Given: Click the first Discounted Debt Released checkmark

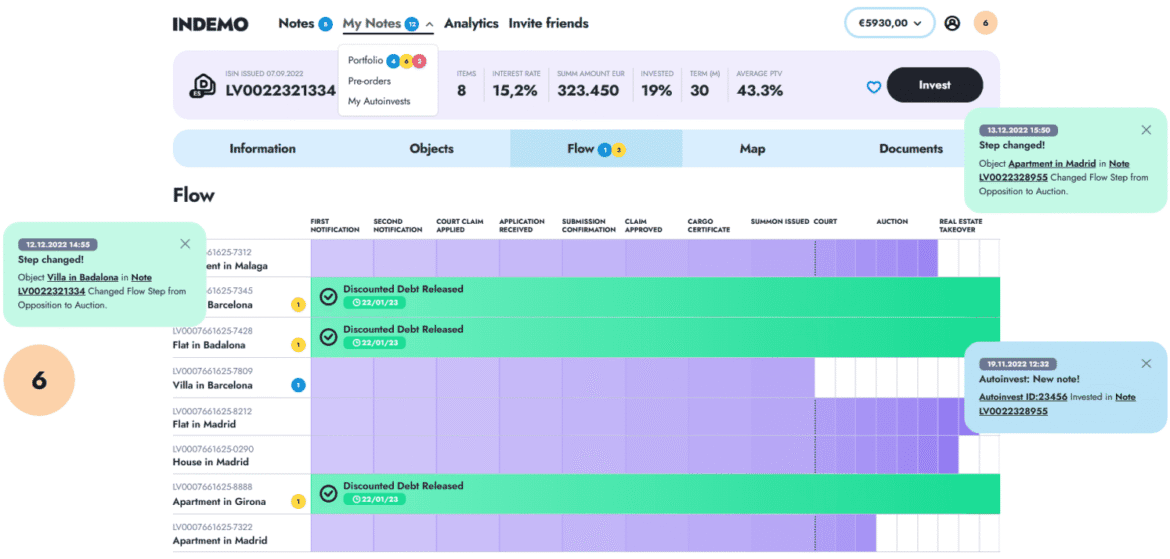Looking at the screenshot, I should [x=328, y=297].
